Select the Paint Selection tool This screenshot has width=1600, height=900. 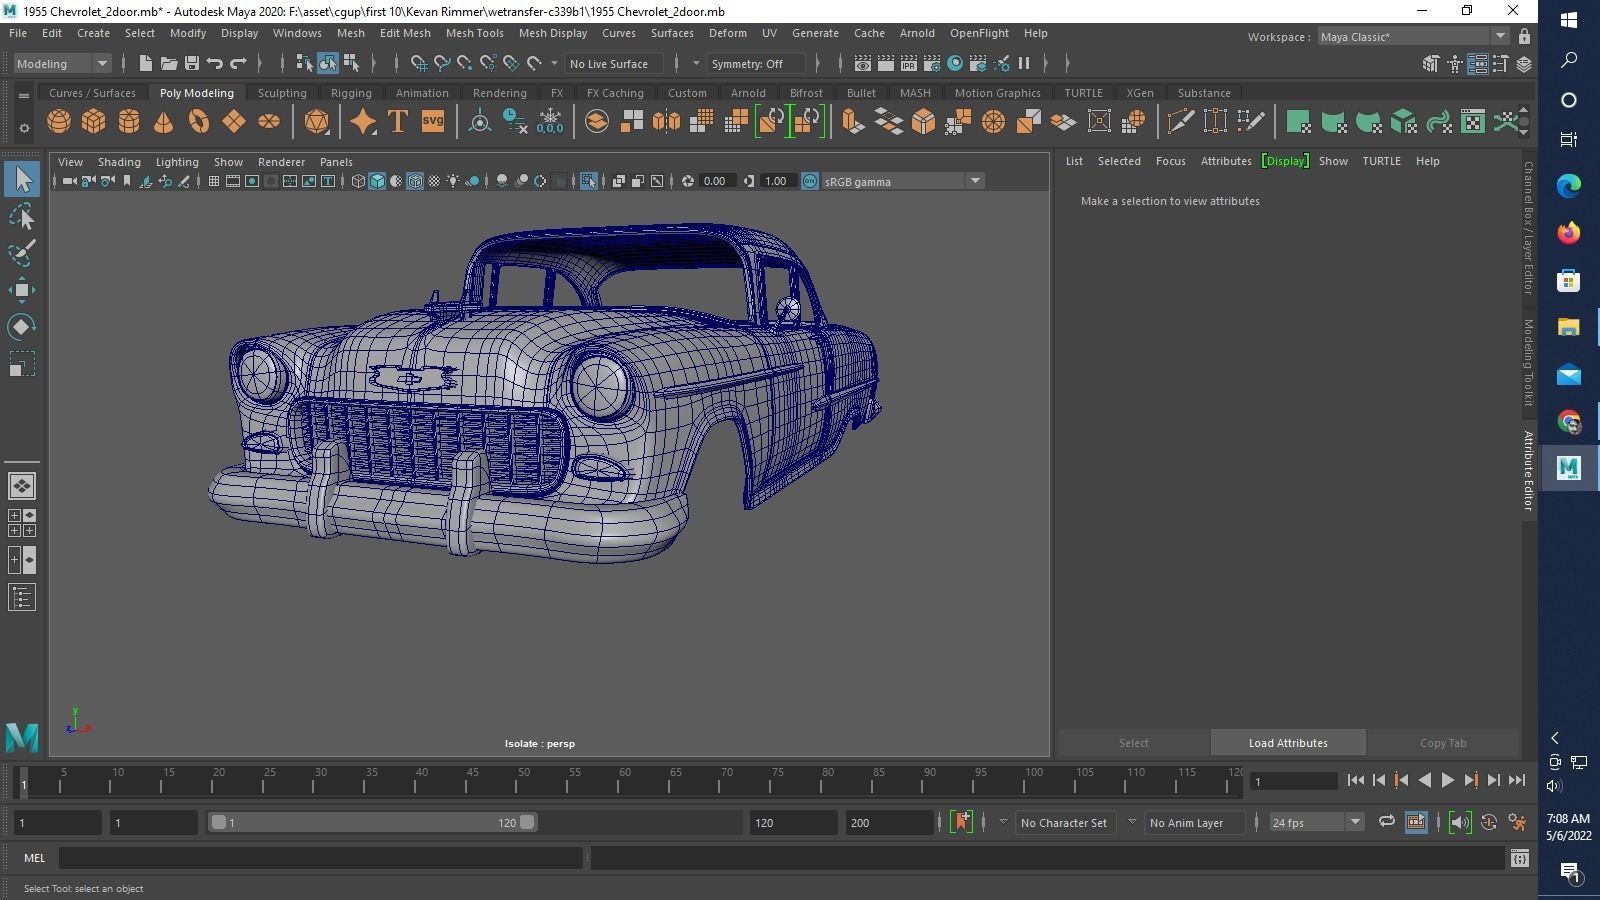[x=22, y=253]
